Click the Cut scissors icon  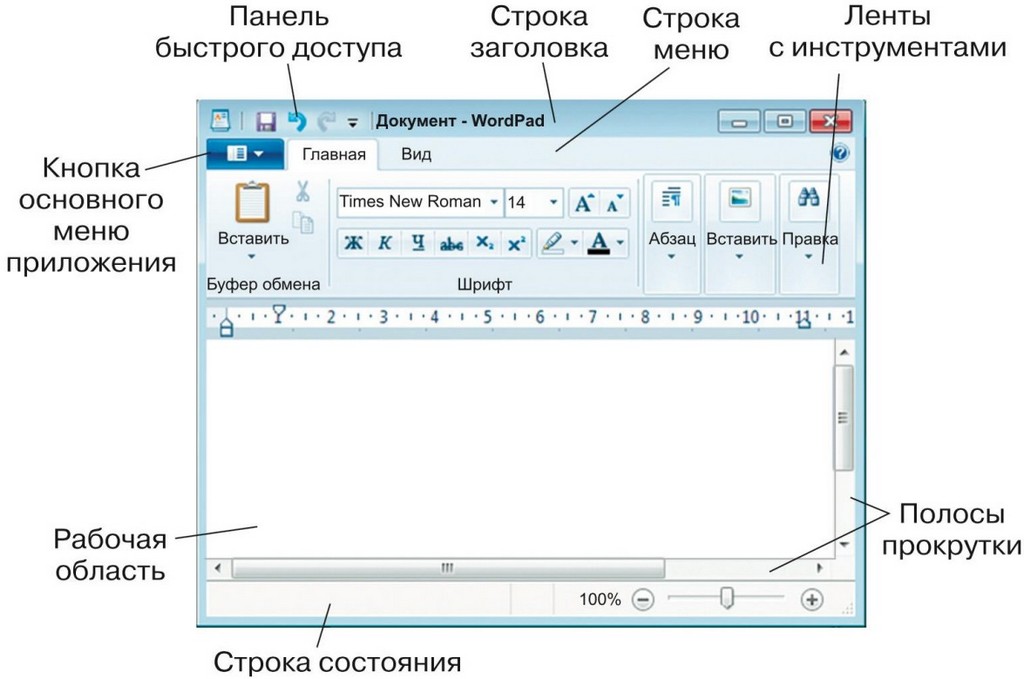[x=303, y=191]
